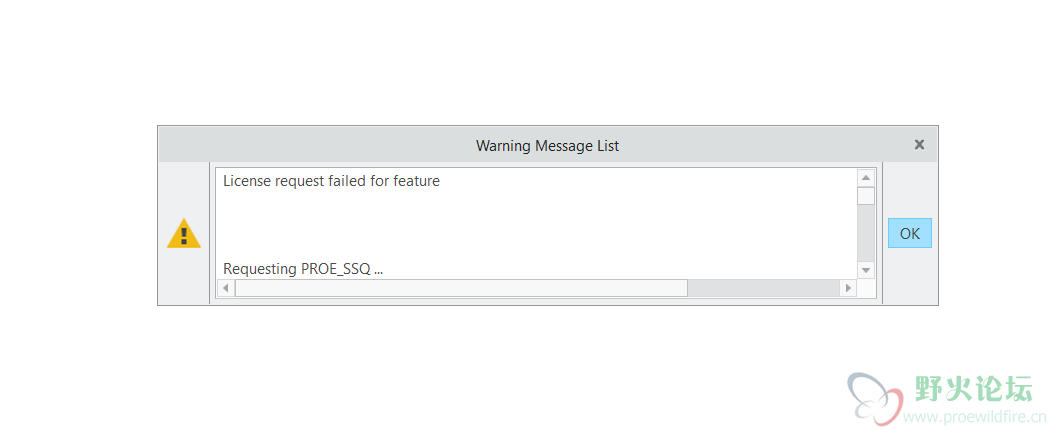Click the yellow warning triangle icon
This screenshot has width=1056, height=435.
click(x=184, y=234)
